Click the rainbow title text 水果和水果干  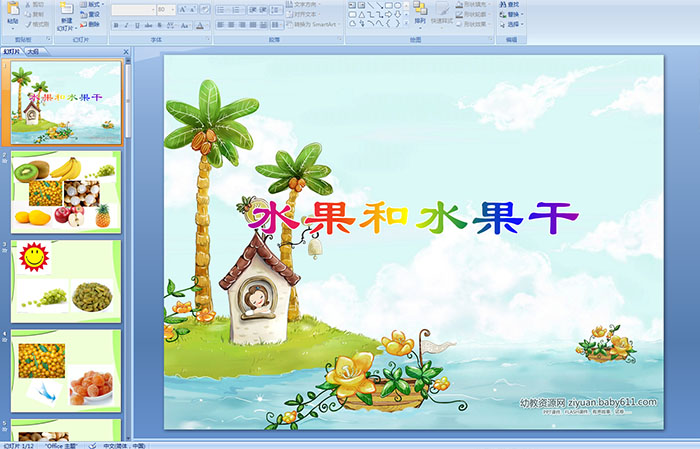coord(413,218)
